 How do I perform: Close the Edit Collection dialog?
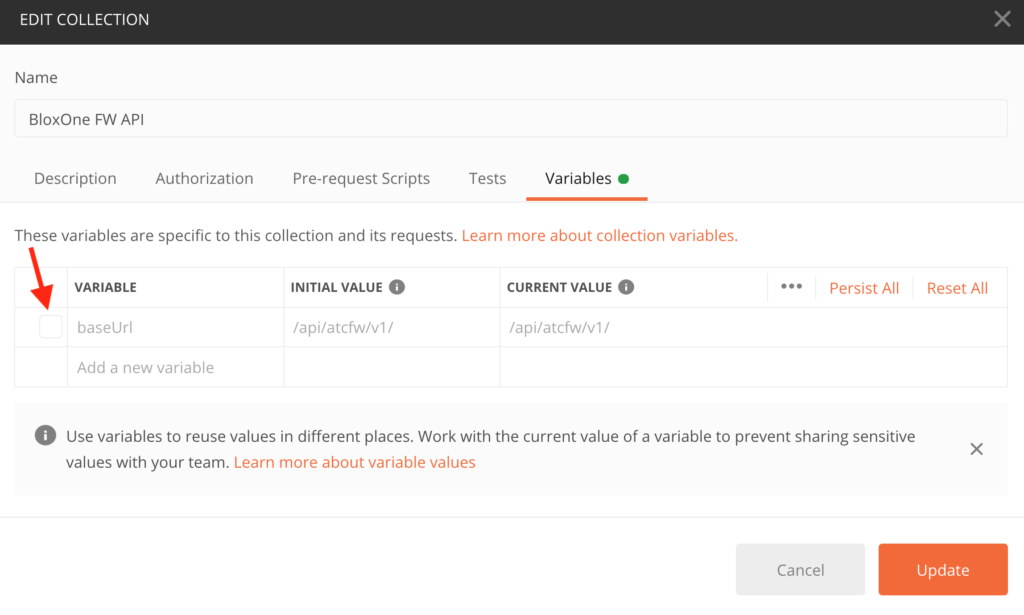point(1001,19)
